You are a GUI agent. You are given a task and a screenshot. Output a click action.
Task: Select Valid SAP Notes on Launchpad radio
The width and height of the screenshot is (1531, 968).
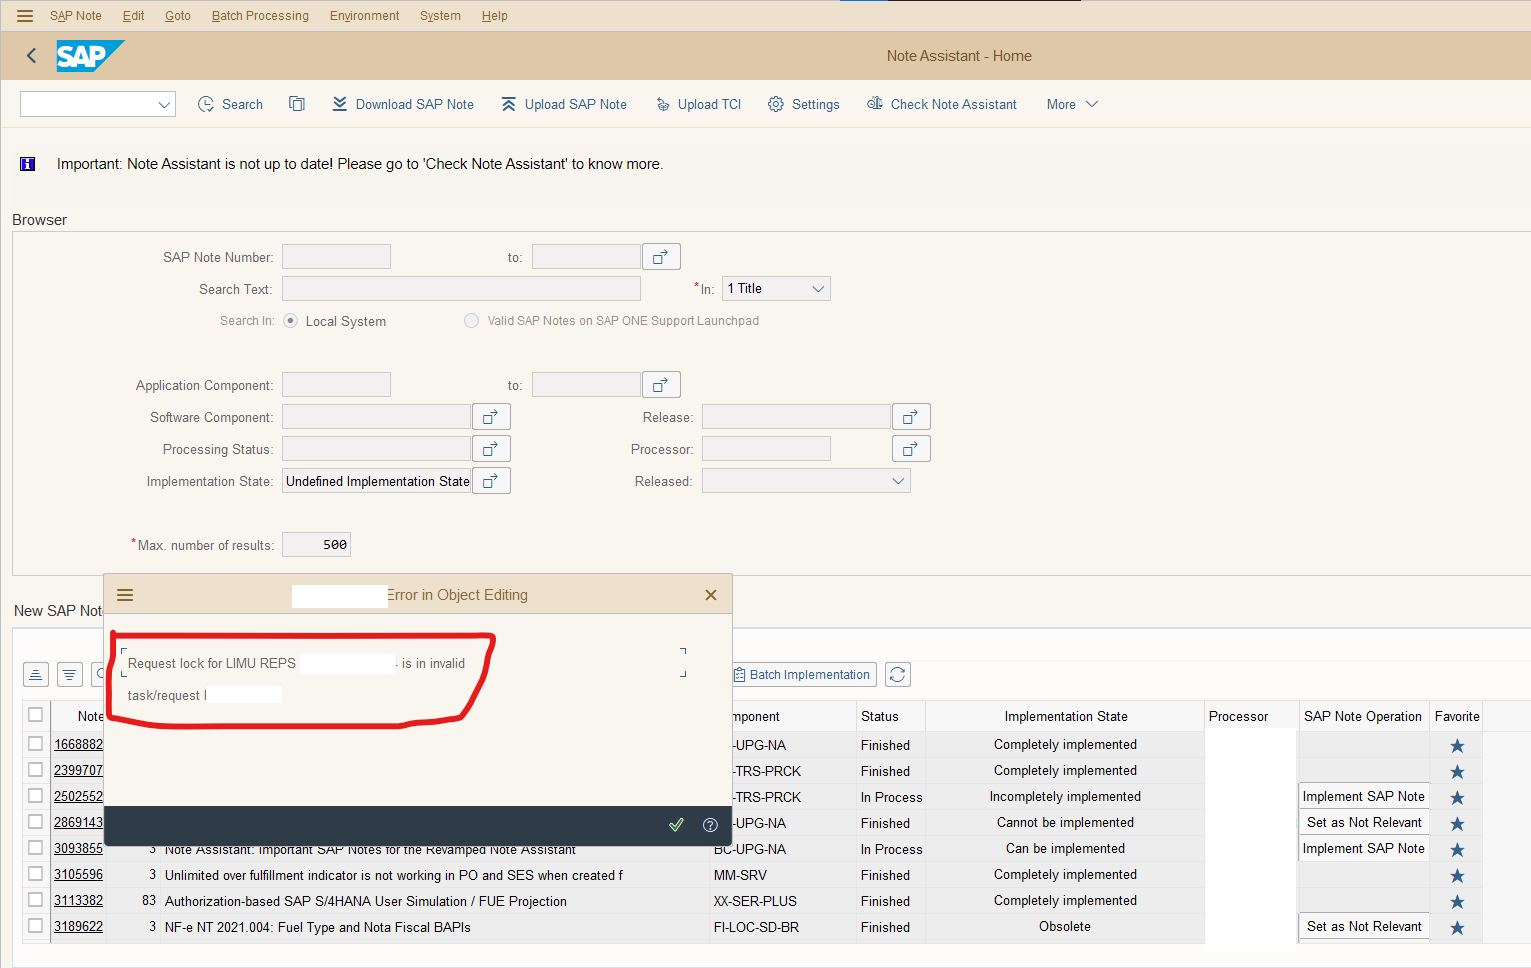(471, 321)
